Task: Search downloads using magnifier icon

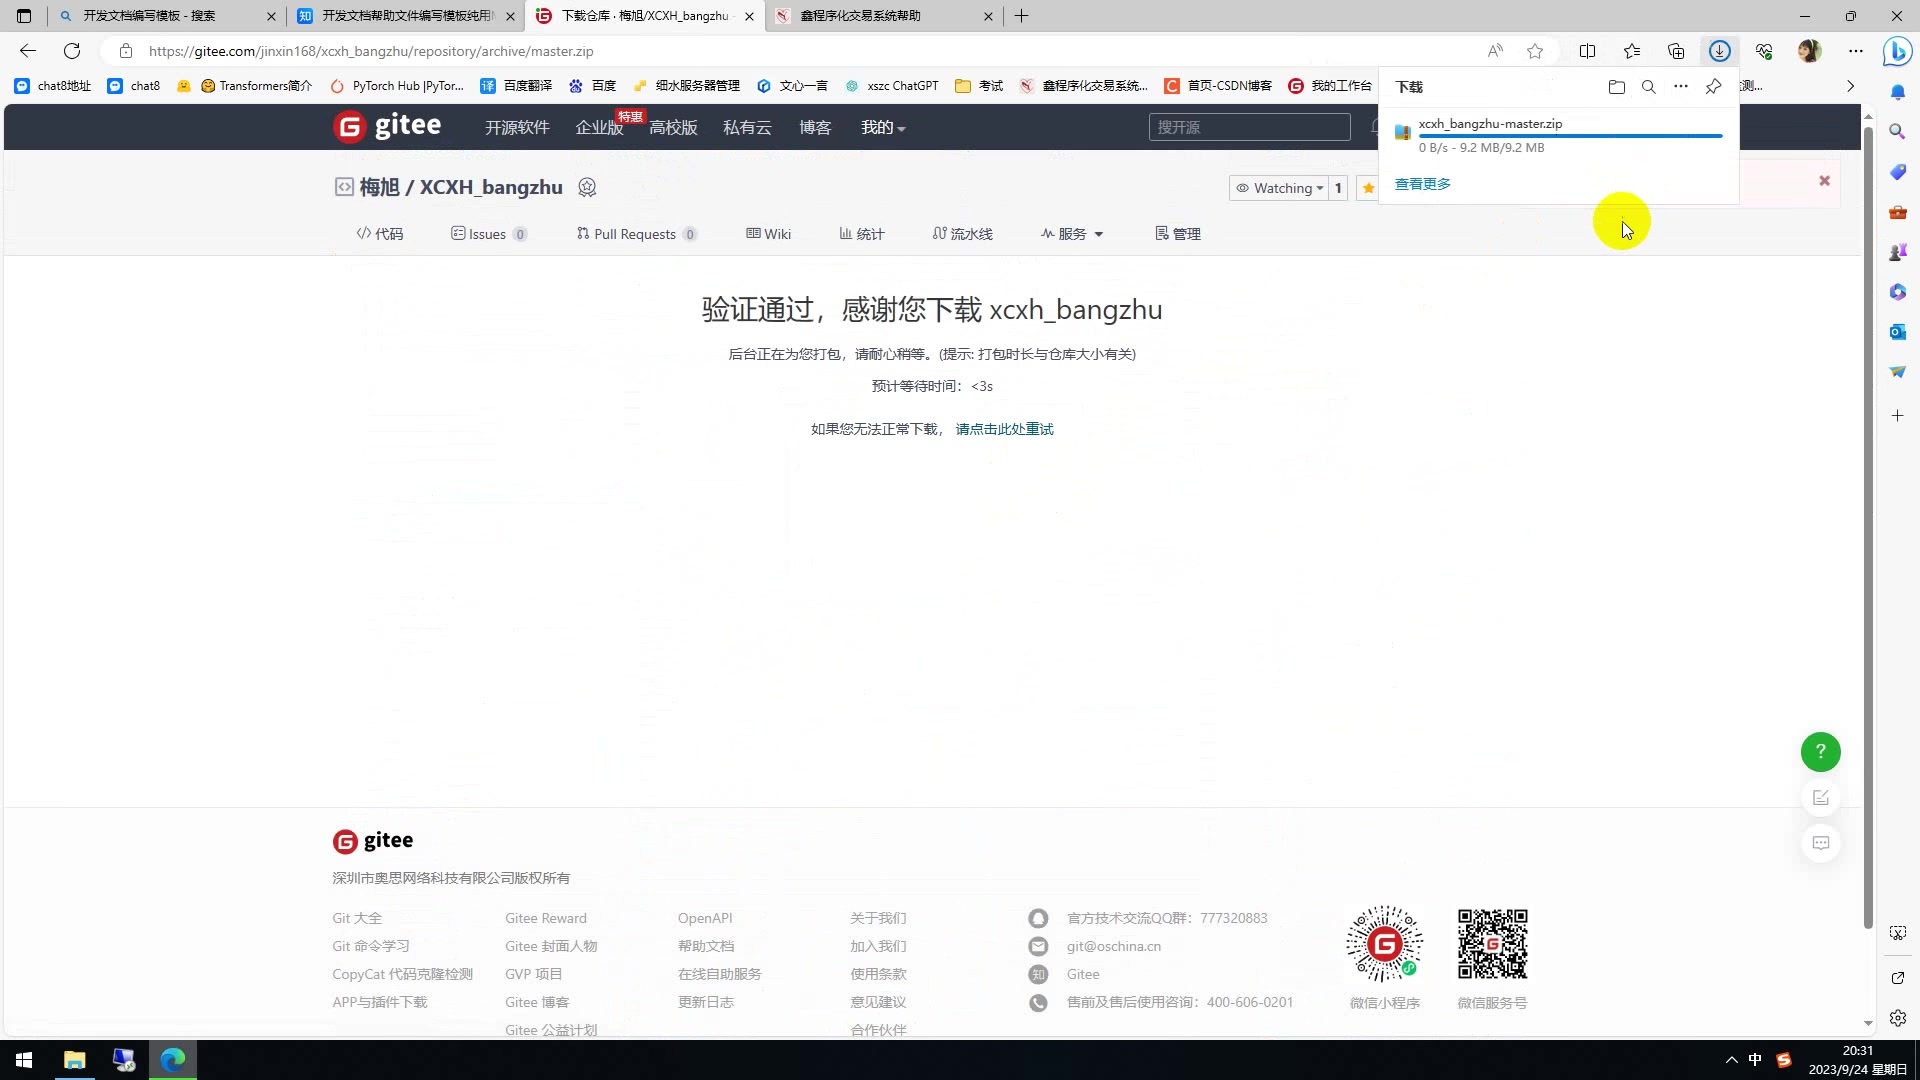Action: tap(1649, 87)
